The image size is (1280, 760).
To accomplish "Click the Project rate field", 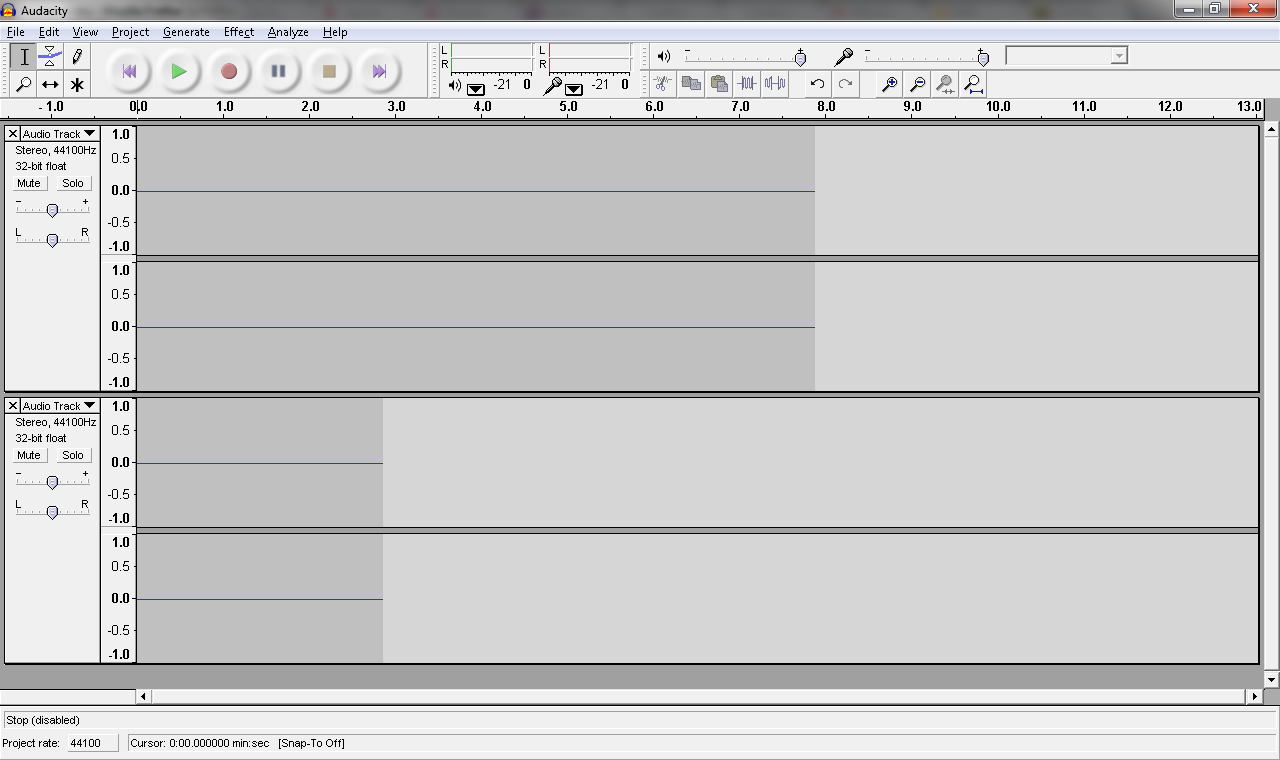I will [92, 743].
